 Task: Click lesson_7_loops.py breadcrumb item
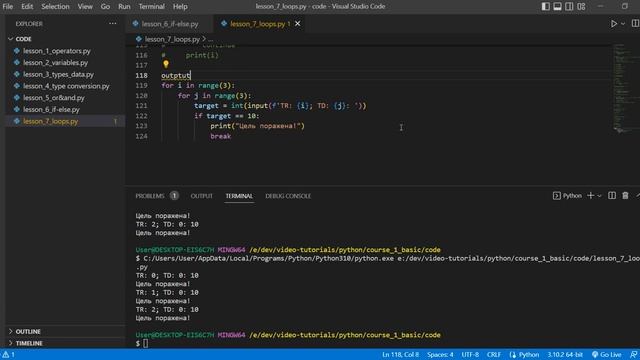click(172, 39)
